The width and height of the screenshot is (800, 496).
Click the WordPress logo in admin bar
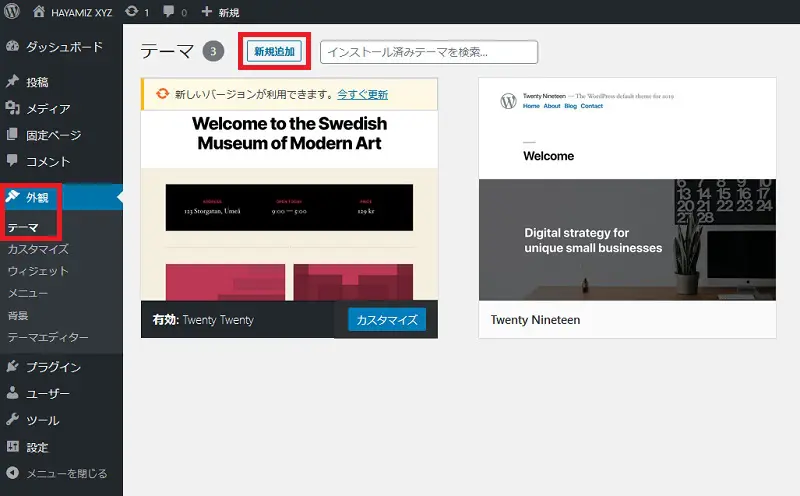13,12
